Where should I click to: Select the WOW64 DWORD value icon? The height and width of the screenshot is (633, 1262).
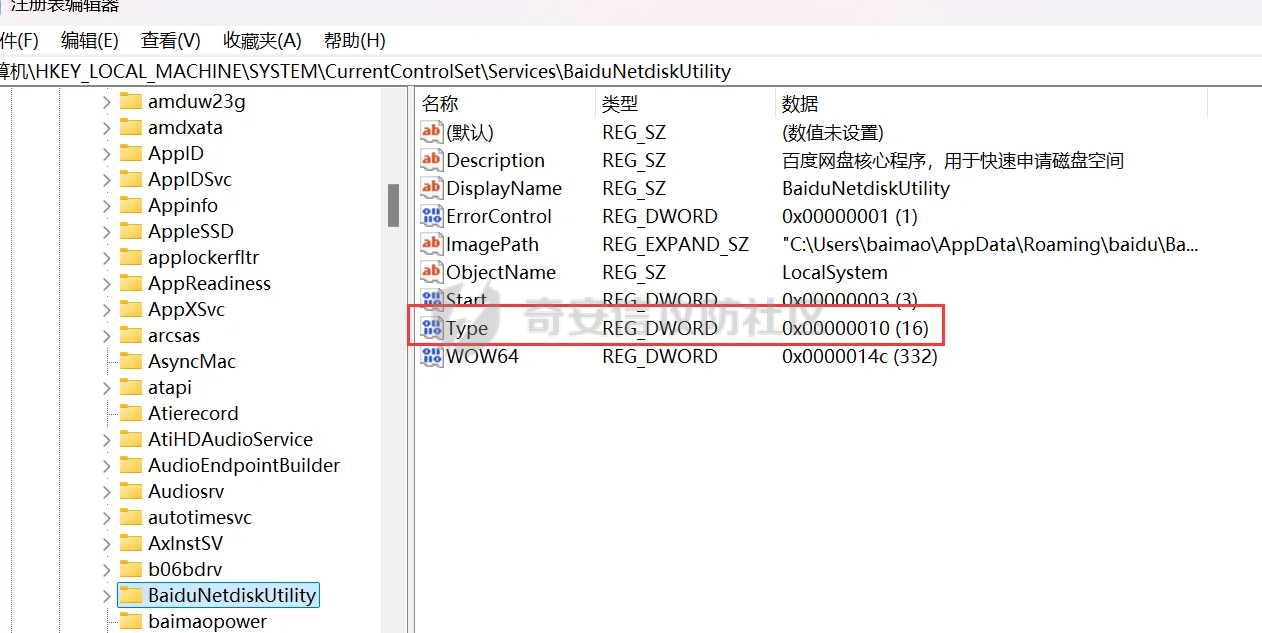click(x=431, y=356)
